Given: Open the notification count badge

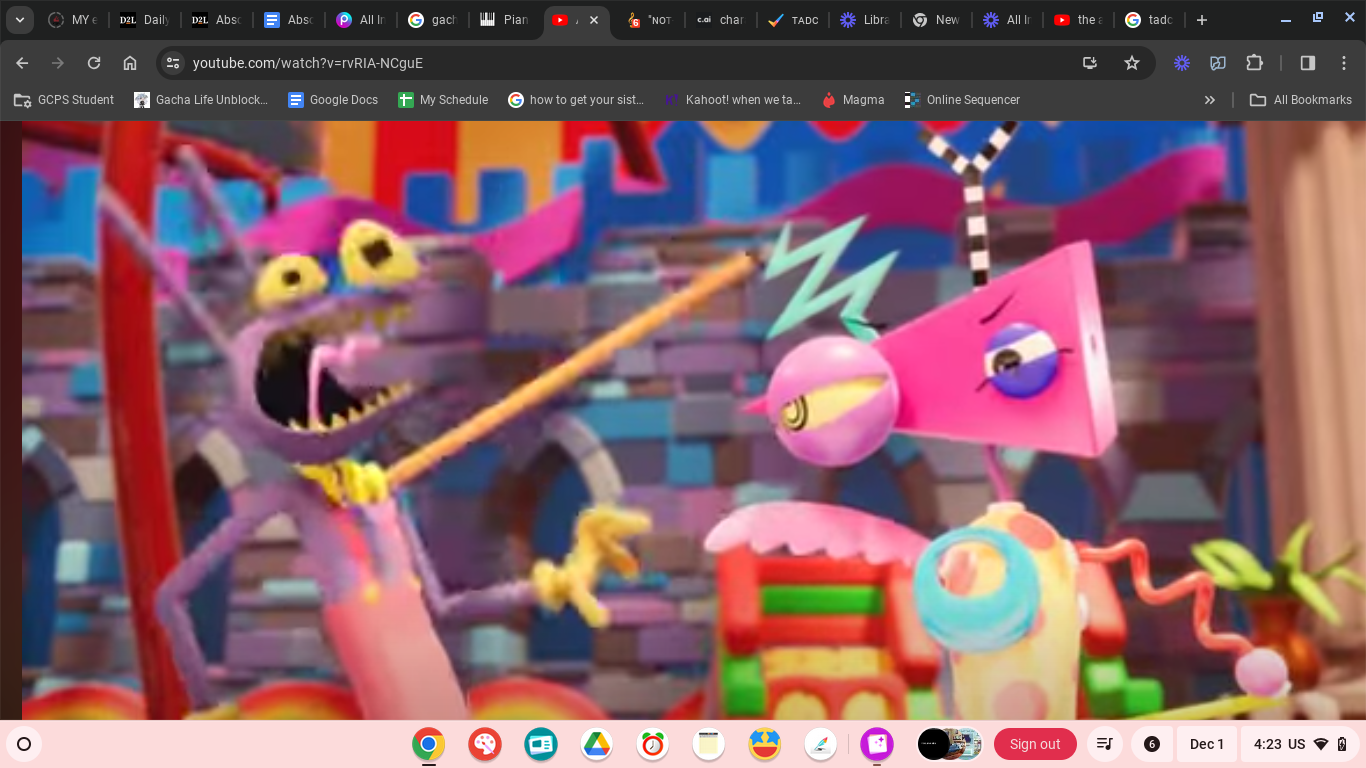Looking at the screenshot, I should (x=1152, y=744).
